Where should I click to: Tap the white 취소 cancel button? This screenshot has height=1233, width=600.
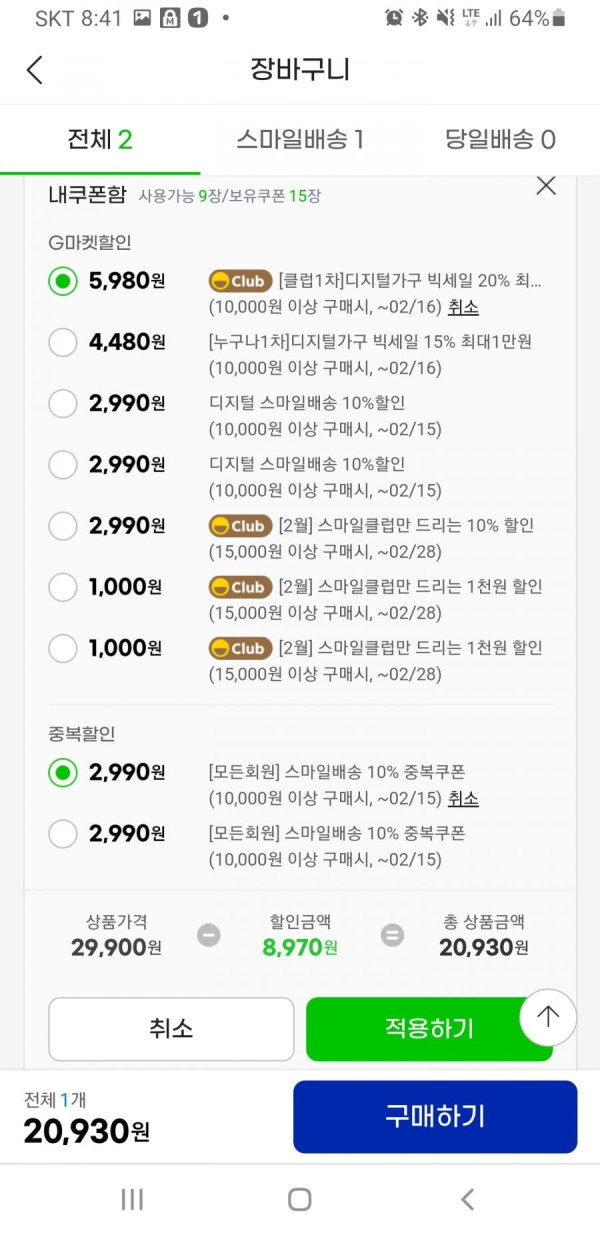tap(171, 1029)
